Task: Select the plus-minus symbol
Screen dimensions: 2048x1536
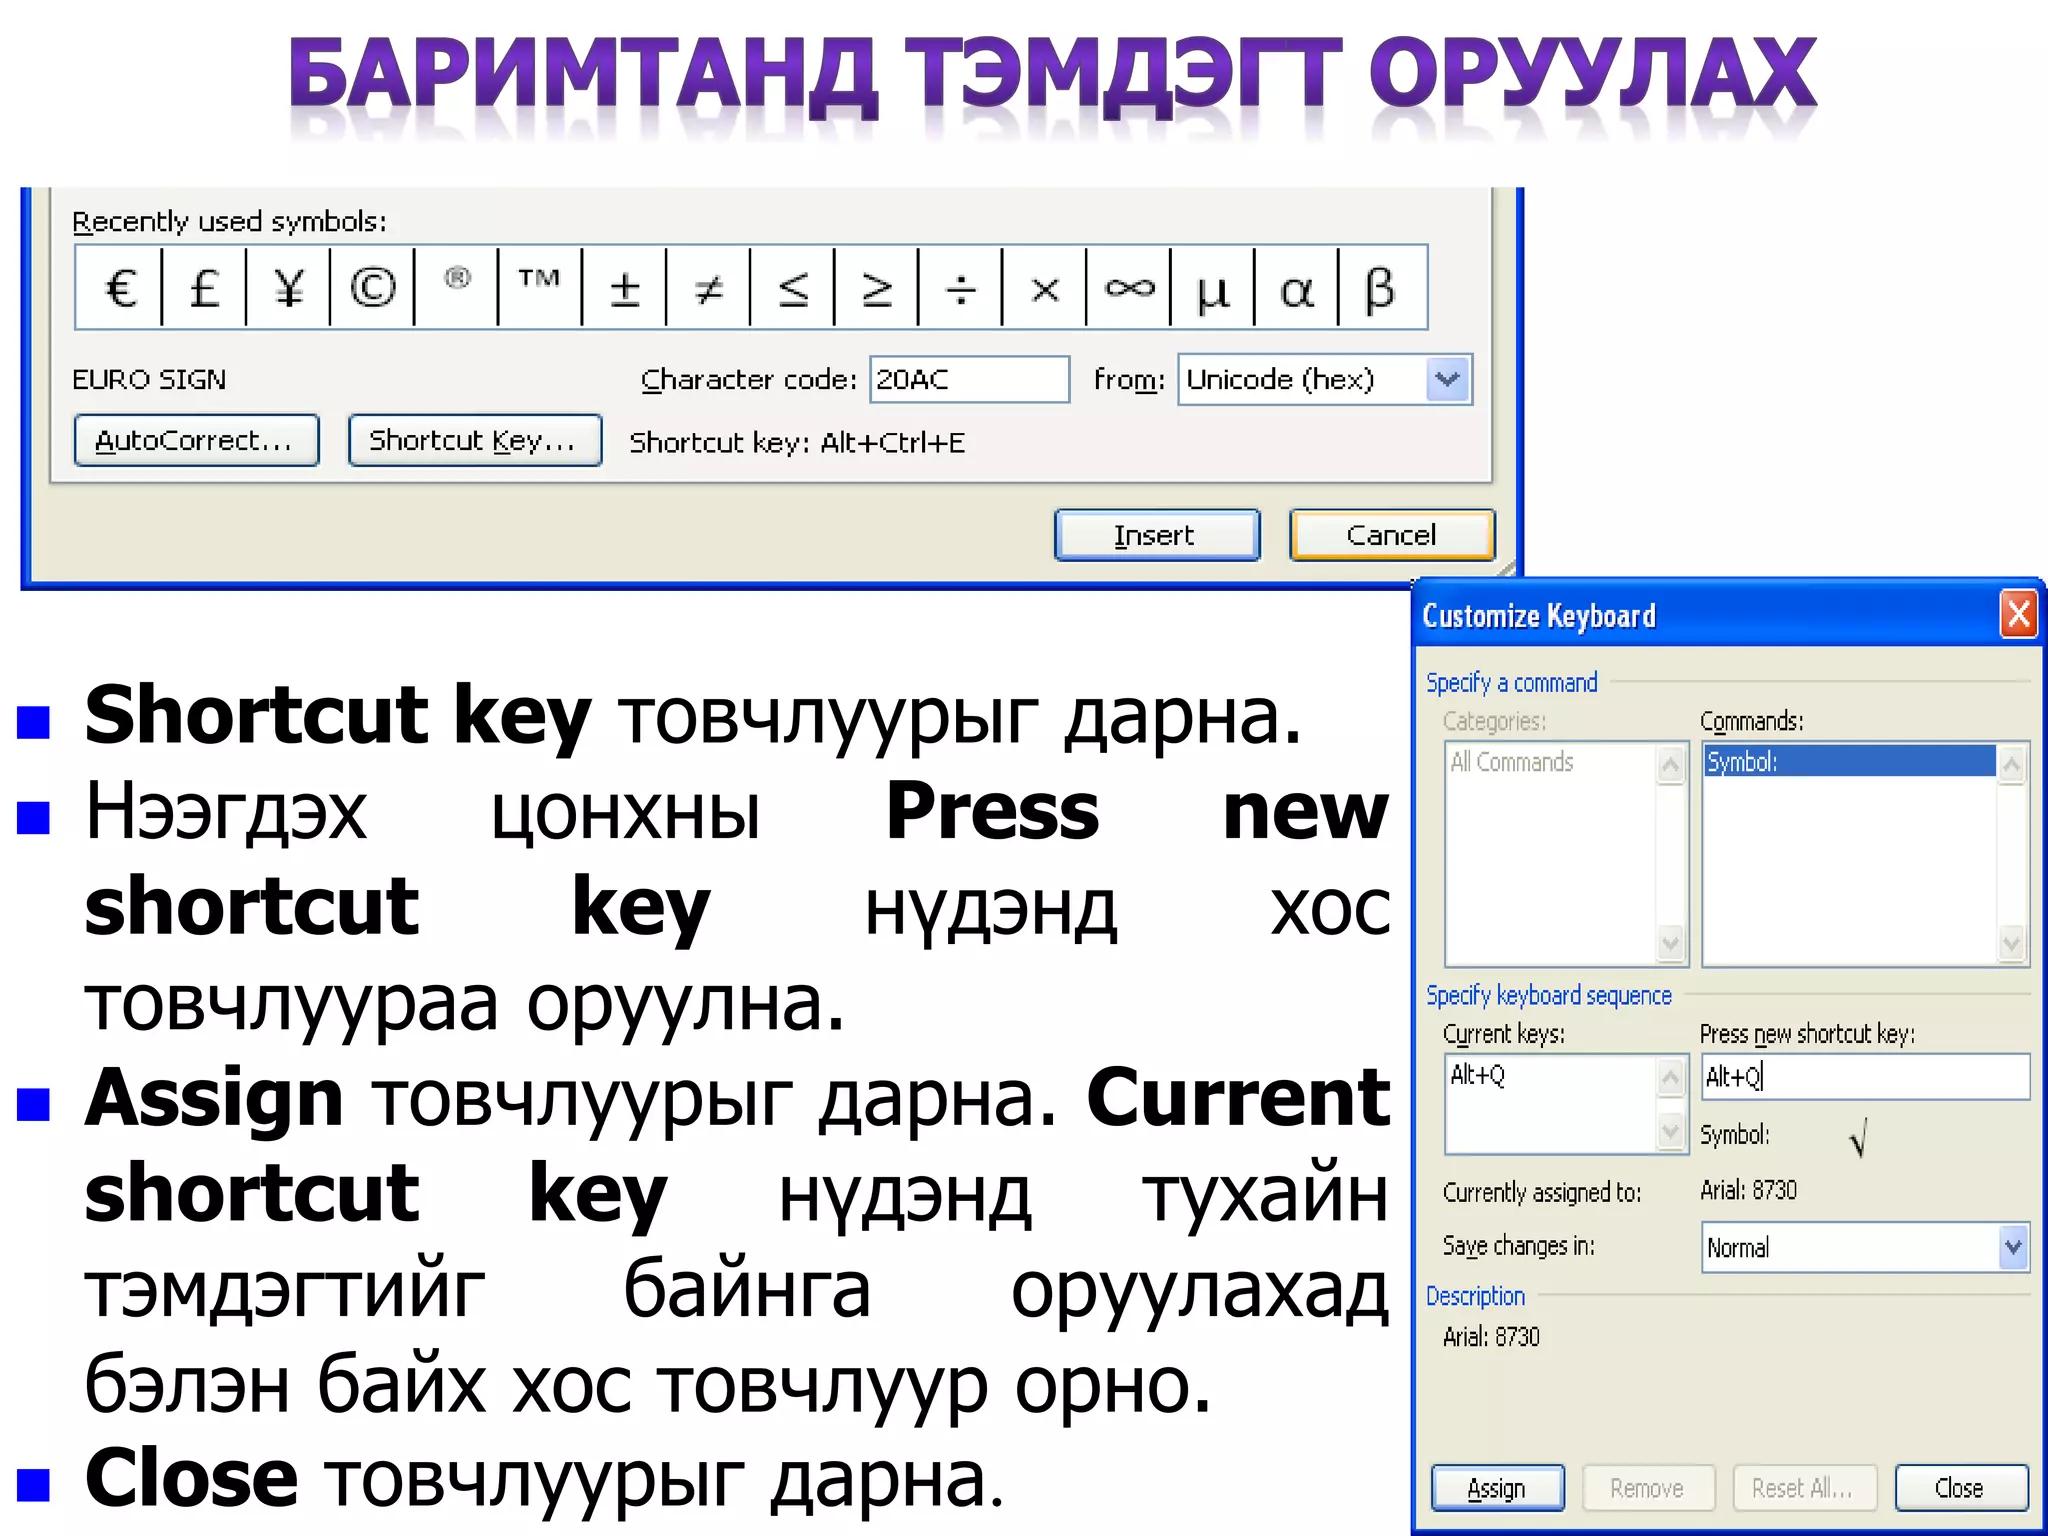Action: click(624, 288)
